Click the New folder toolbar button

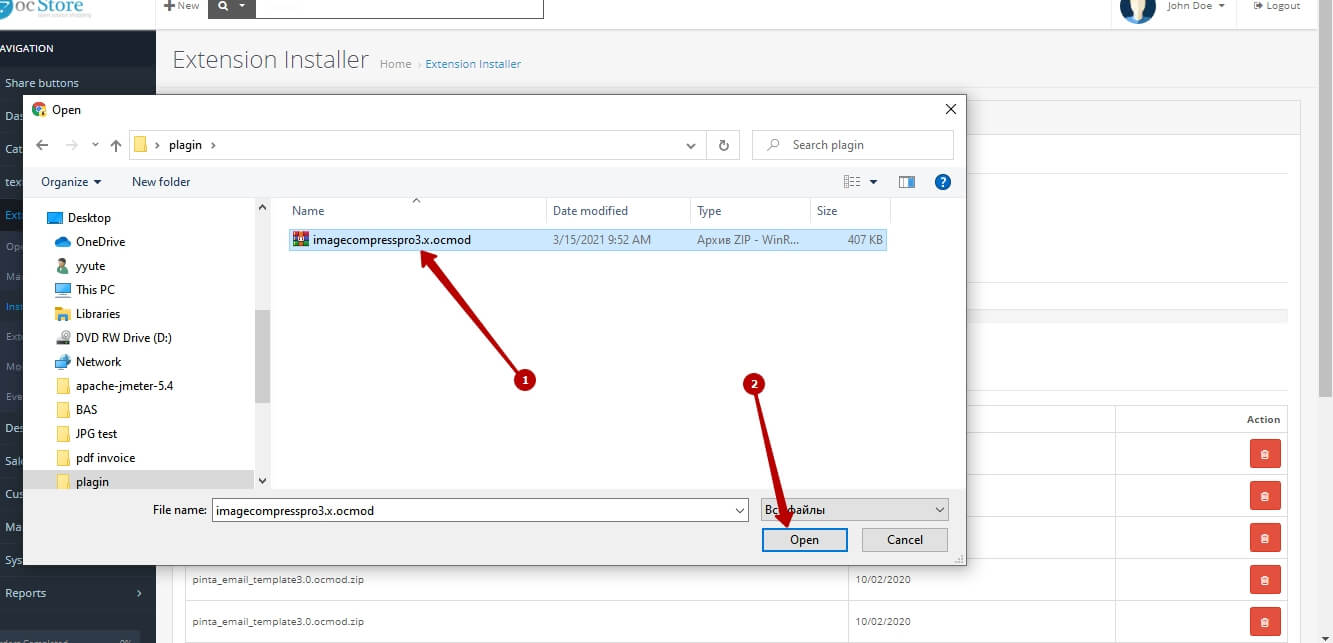[161, 182]
